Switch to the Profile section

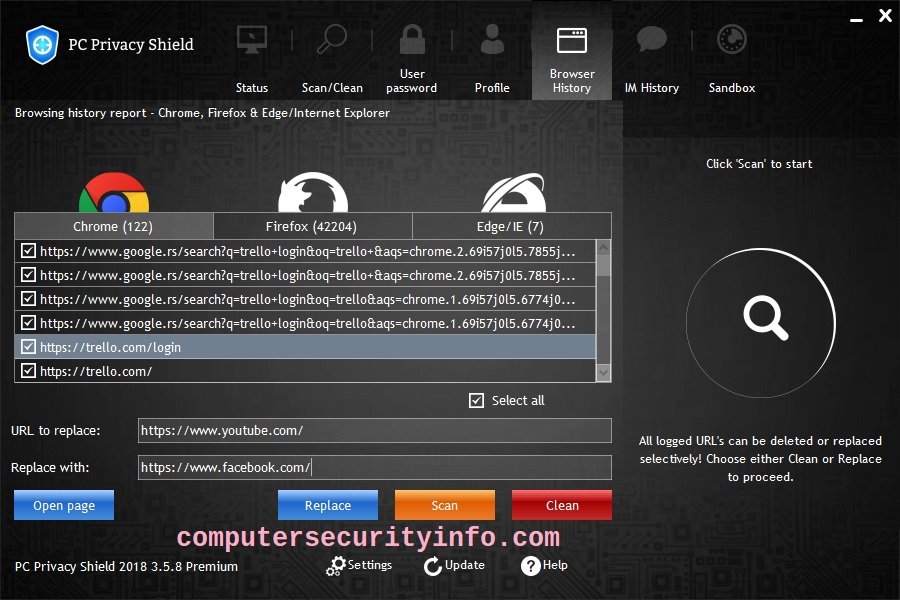(492, 60)
